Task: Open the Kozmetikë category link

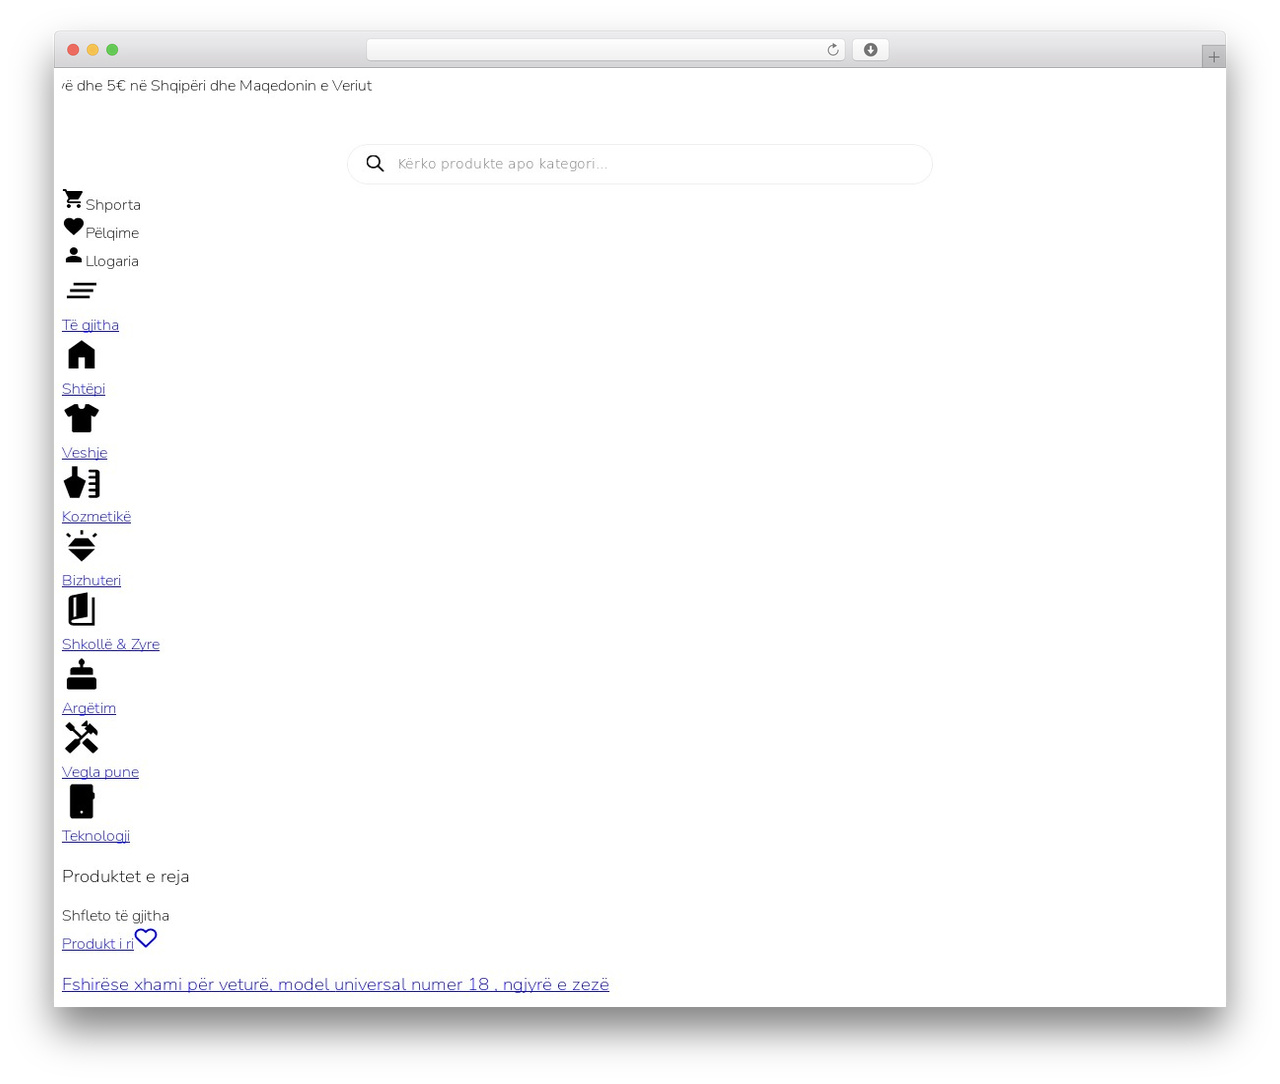Action: 96,517
